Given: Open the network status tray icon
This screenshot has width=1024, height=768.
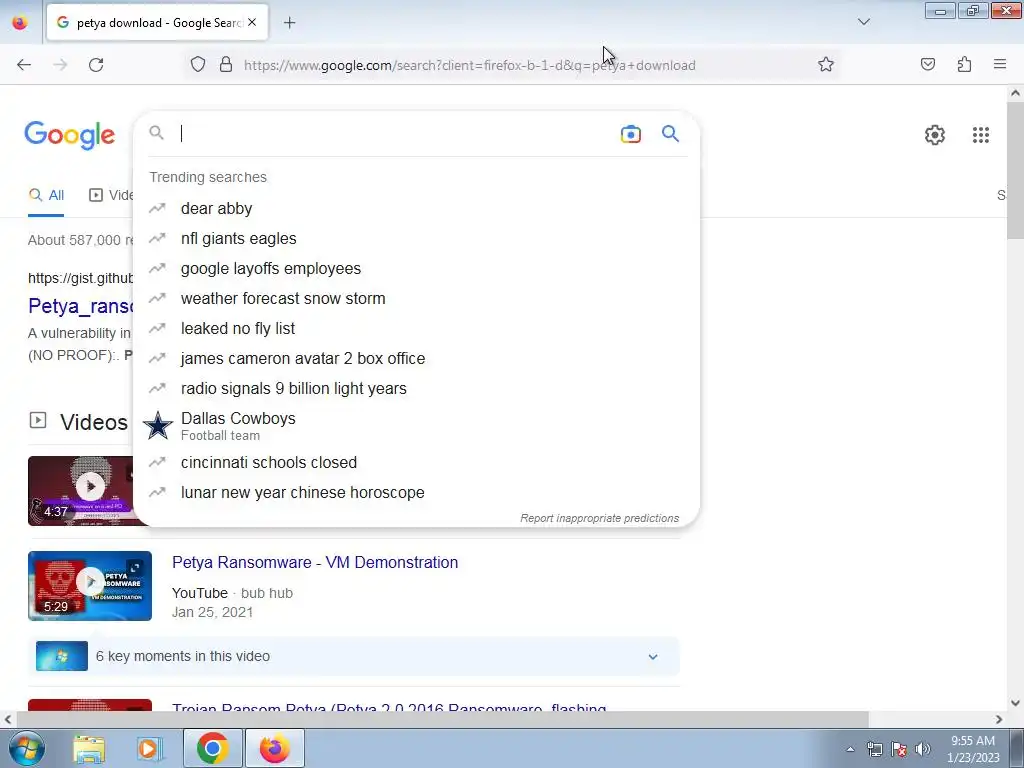Looking at the screenshot, I should click(874, 749).
